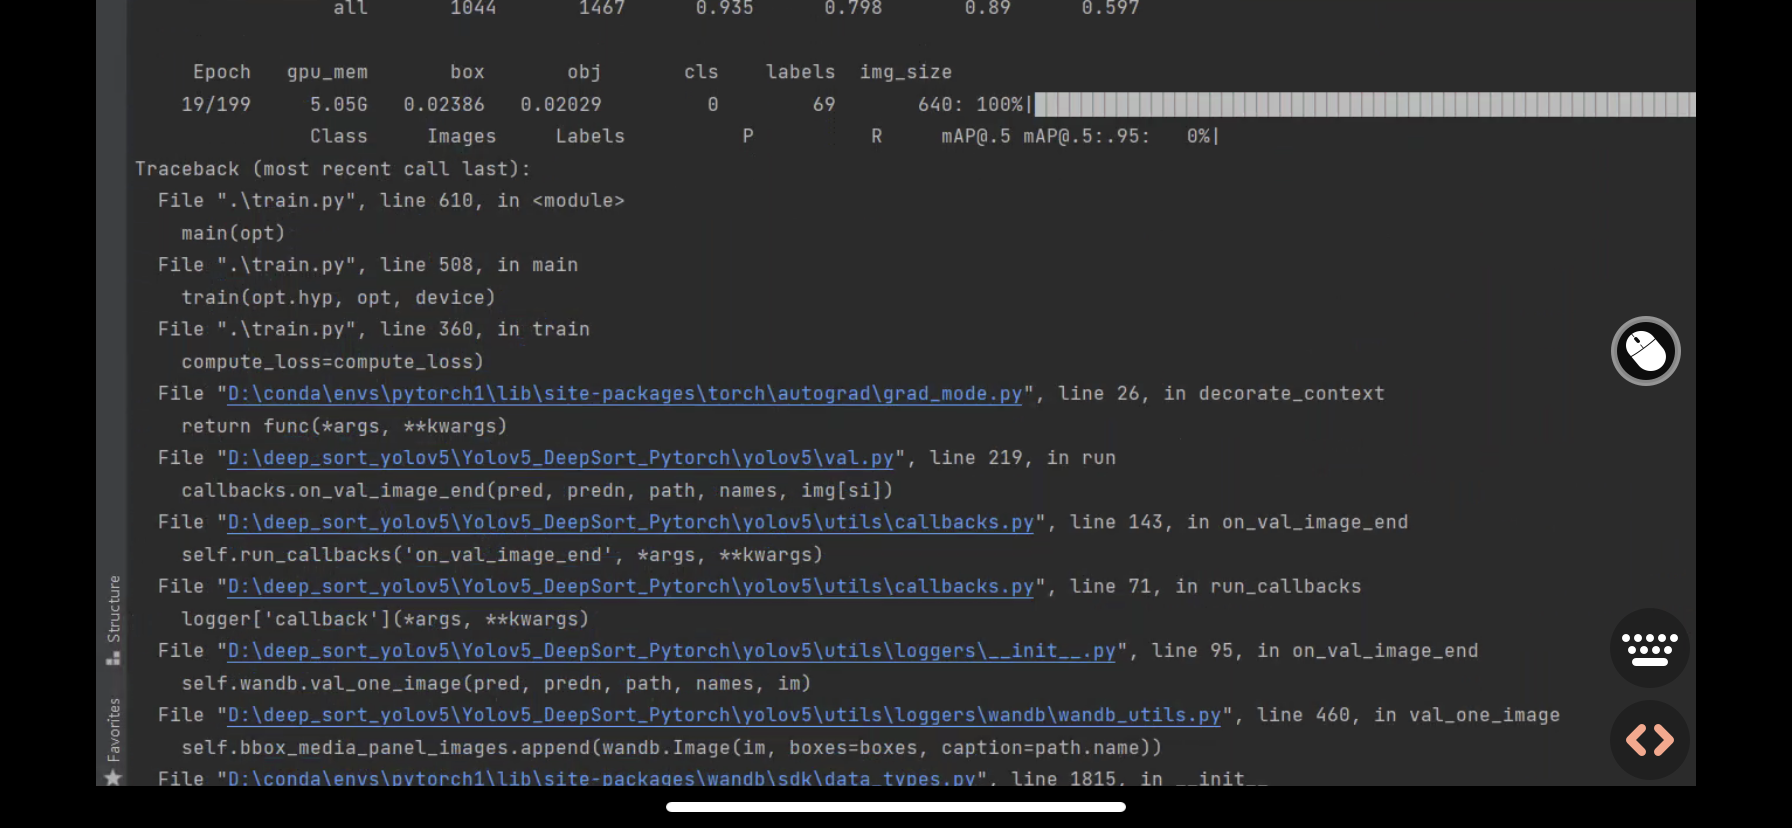Click the 'self.bbox_media_panel_images.append' line
1792x828 pixels.
[672, 748]
